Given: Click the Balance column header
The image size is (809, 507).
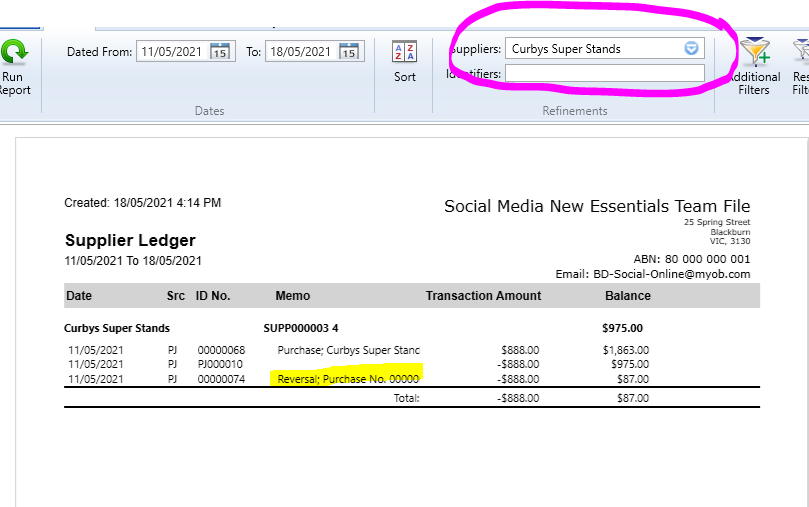Looking at the screenshot, I should [627, 296].
